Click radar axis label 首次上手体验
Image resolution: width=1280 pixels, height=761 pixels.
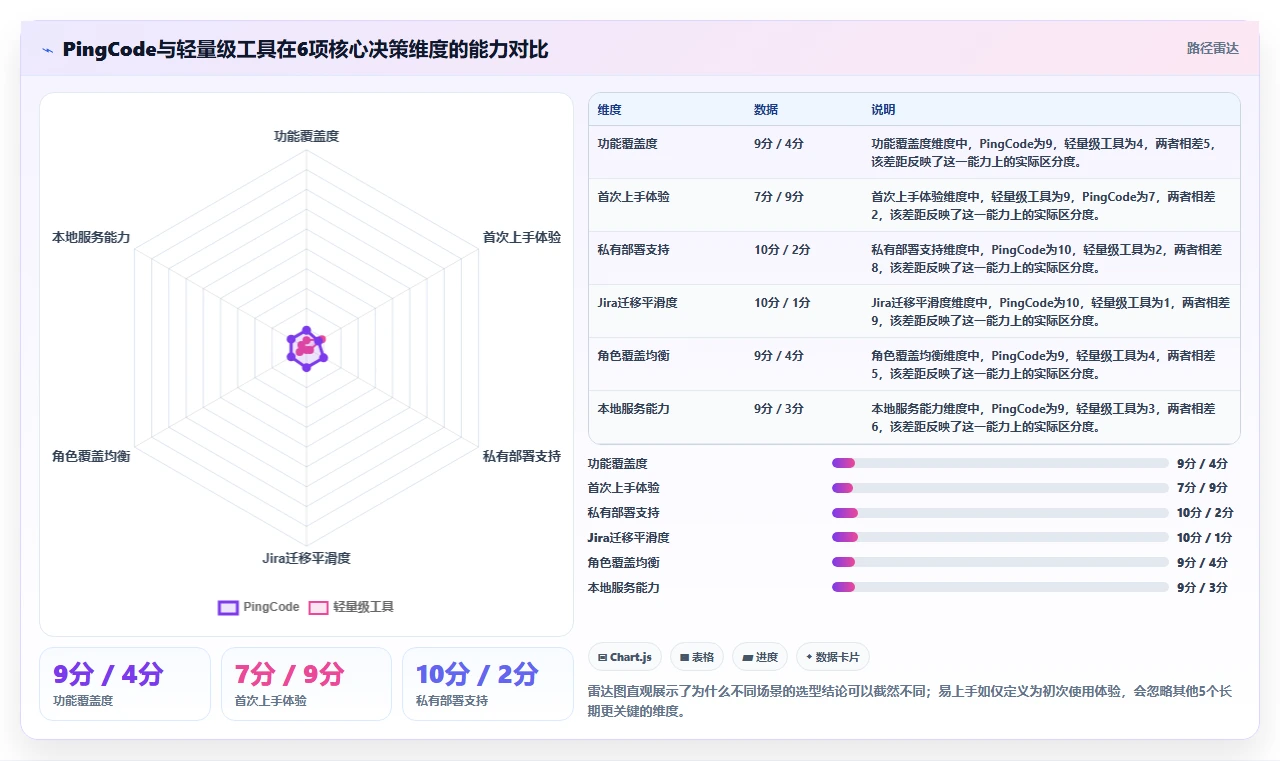(522, 238)
